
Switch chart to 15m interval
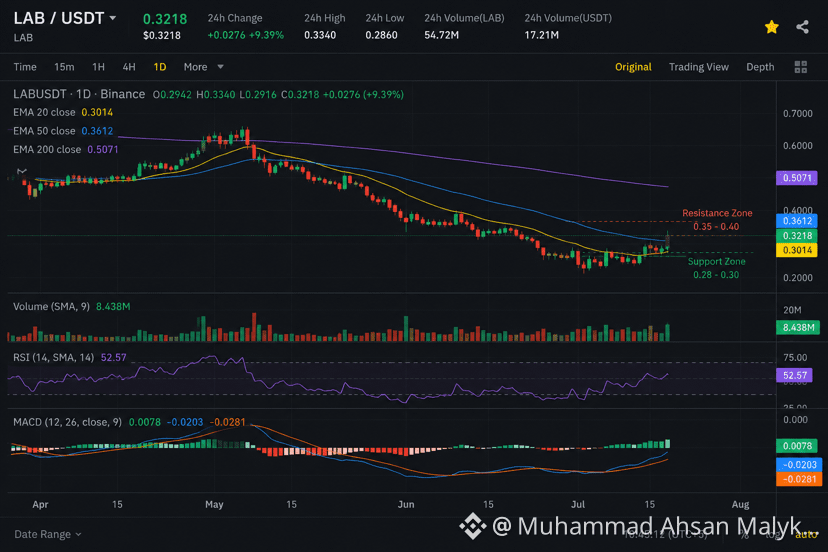[x=64, y=67]
